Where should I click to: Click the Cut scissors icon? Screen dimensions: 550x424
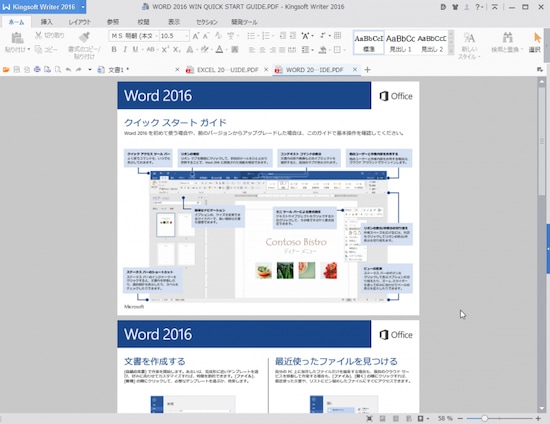38,35
